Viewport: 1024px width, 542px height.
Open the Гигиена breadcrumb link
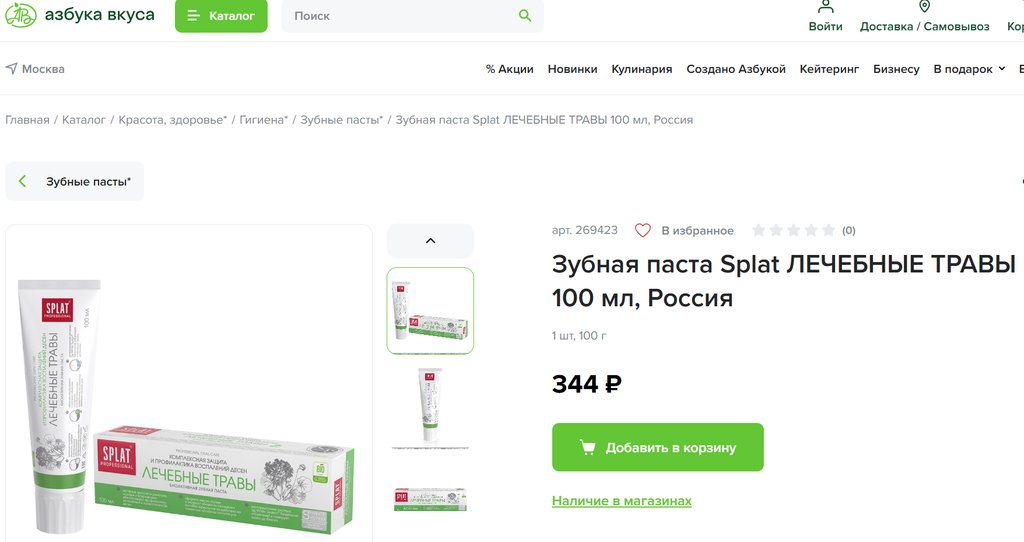[263, 120]
